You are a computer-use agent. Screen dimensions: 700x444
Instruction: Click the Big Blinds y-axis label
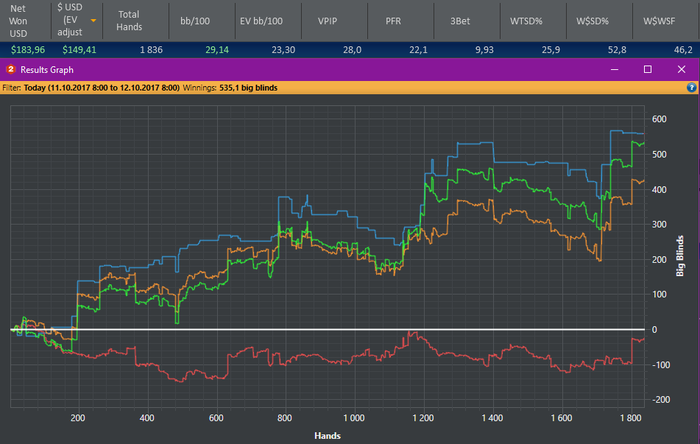(679, 256)
